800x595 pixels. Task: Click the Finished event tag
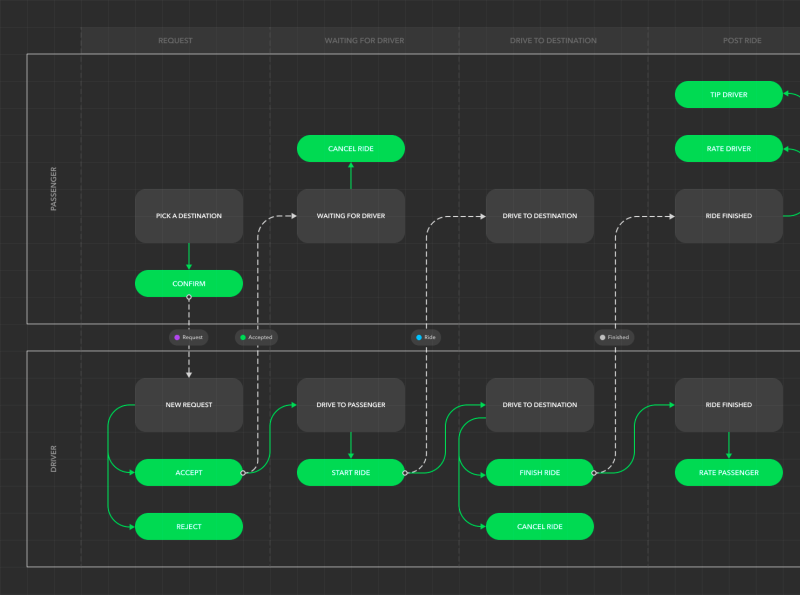click(614, 338)
